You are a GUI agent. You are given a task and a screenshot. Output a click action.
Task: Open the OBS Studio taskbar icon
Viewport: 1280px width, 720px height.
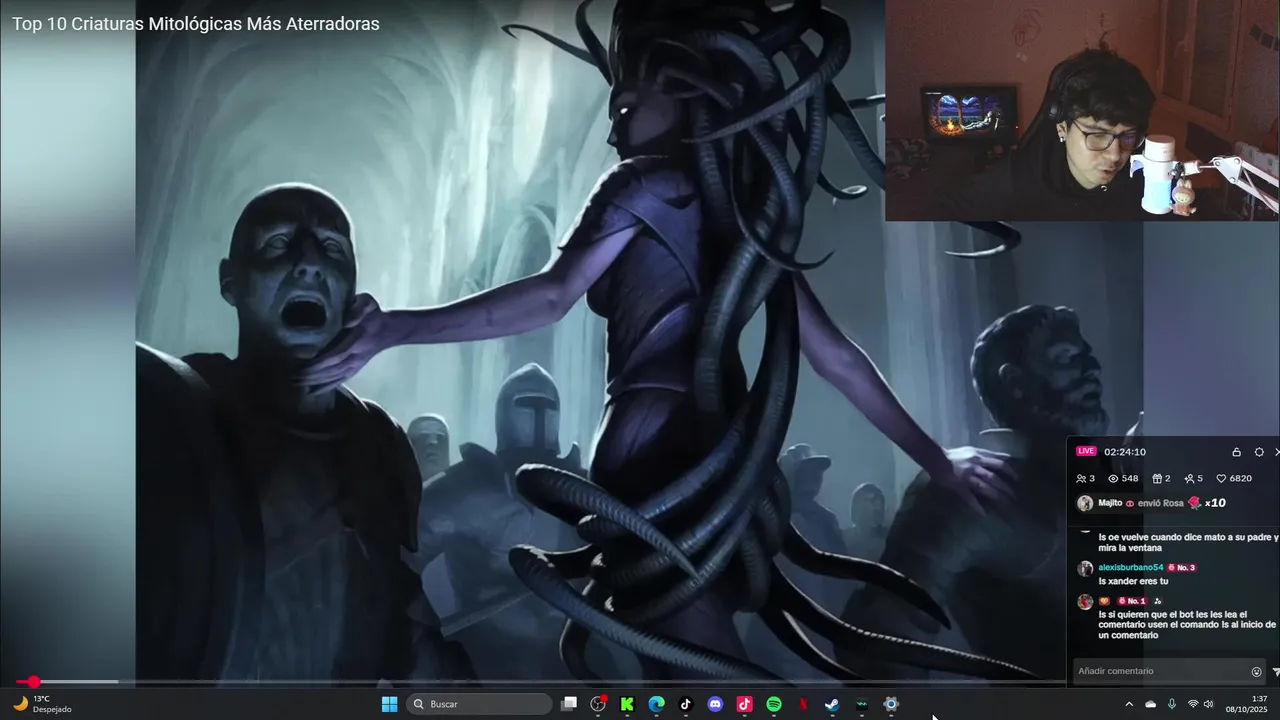(x=598, y=704)
